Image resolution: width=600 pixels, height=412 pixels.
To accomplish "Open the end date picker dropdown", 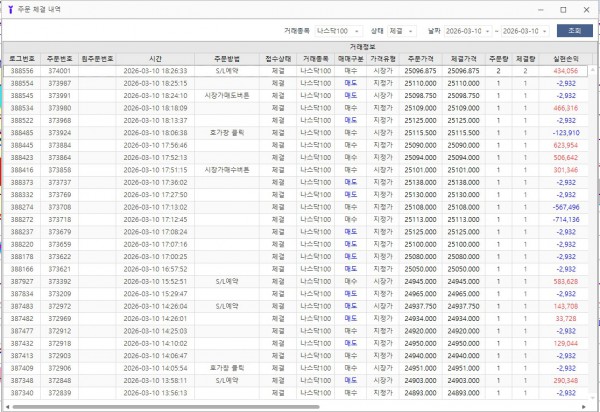I will pyautogui.click(x=544, y=31).
